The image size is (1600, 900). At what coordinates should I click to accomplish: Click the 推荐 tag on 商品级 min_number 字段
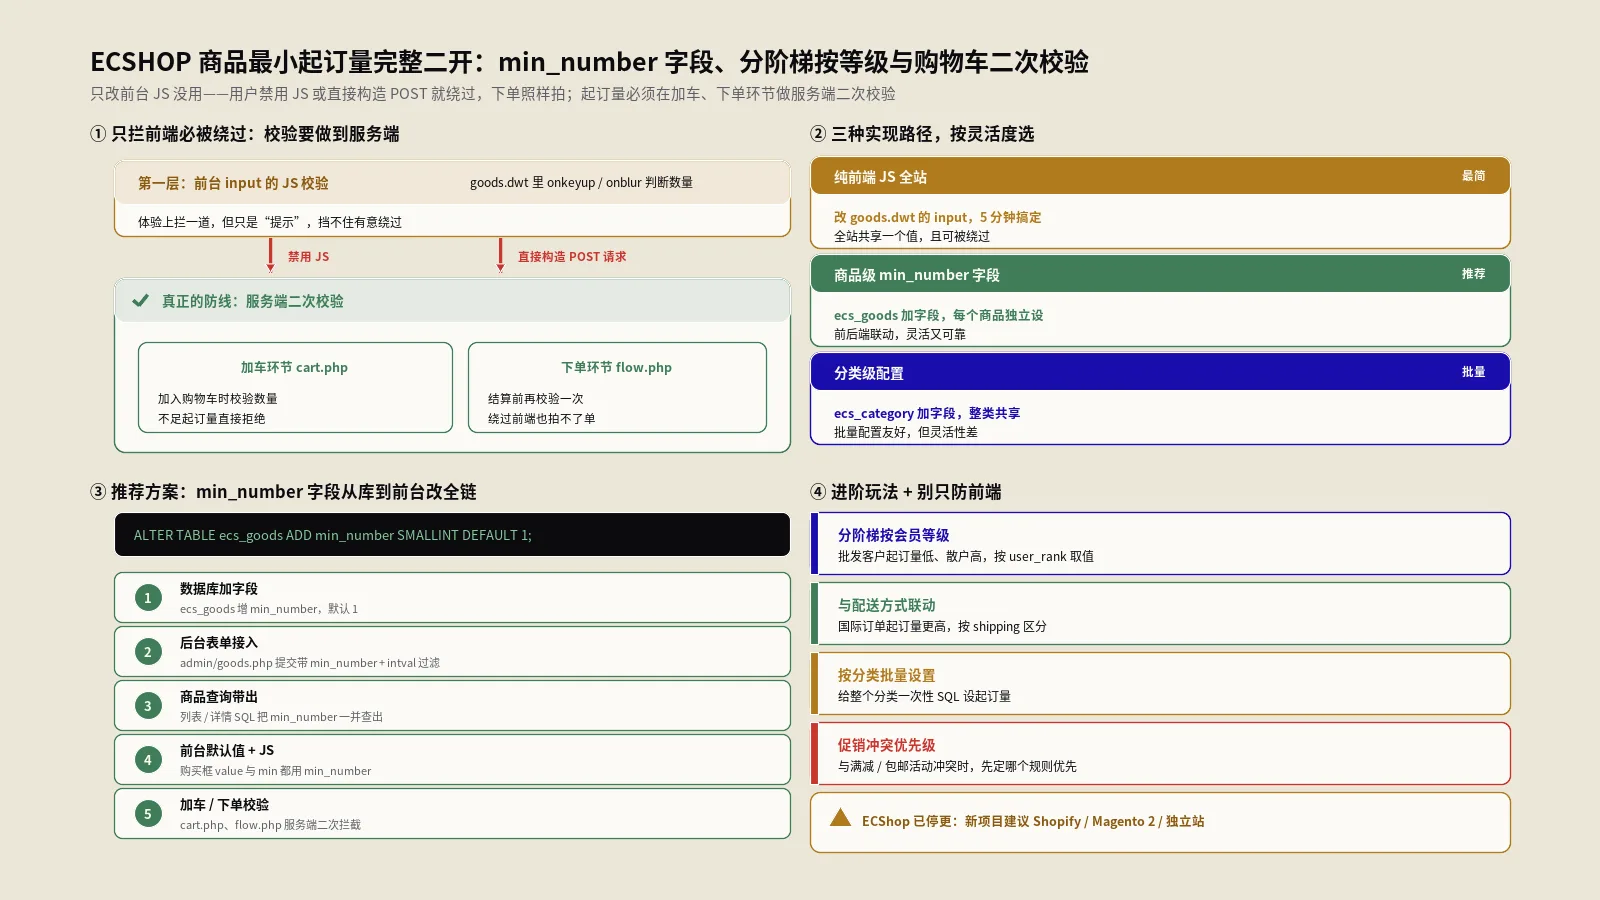click(x=1473, y=274)
